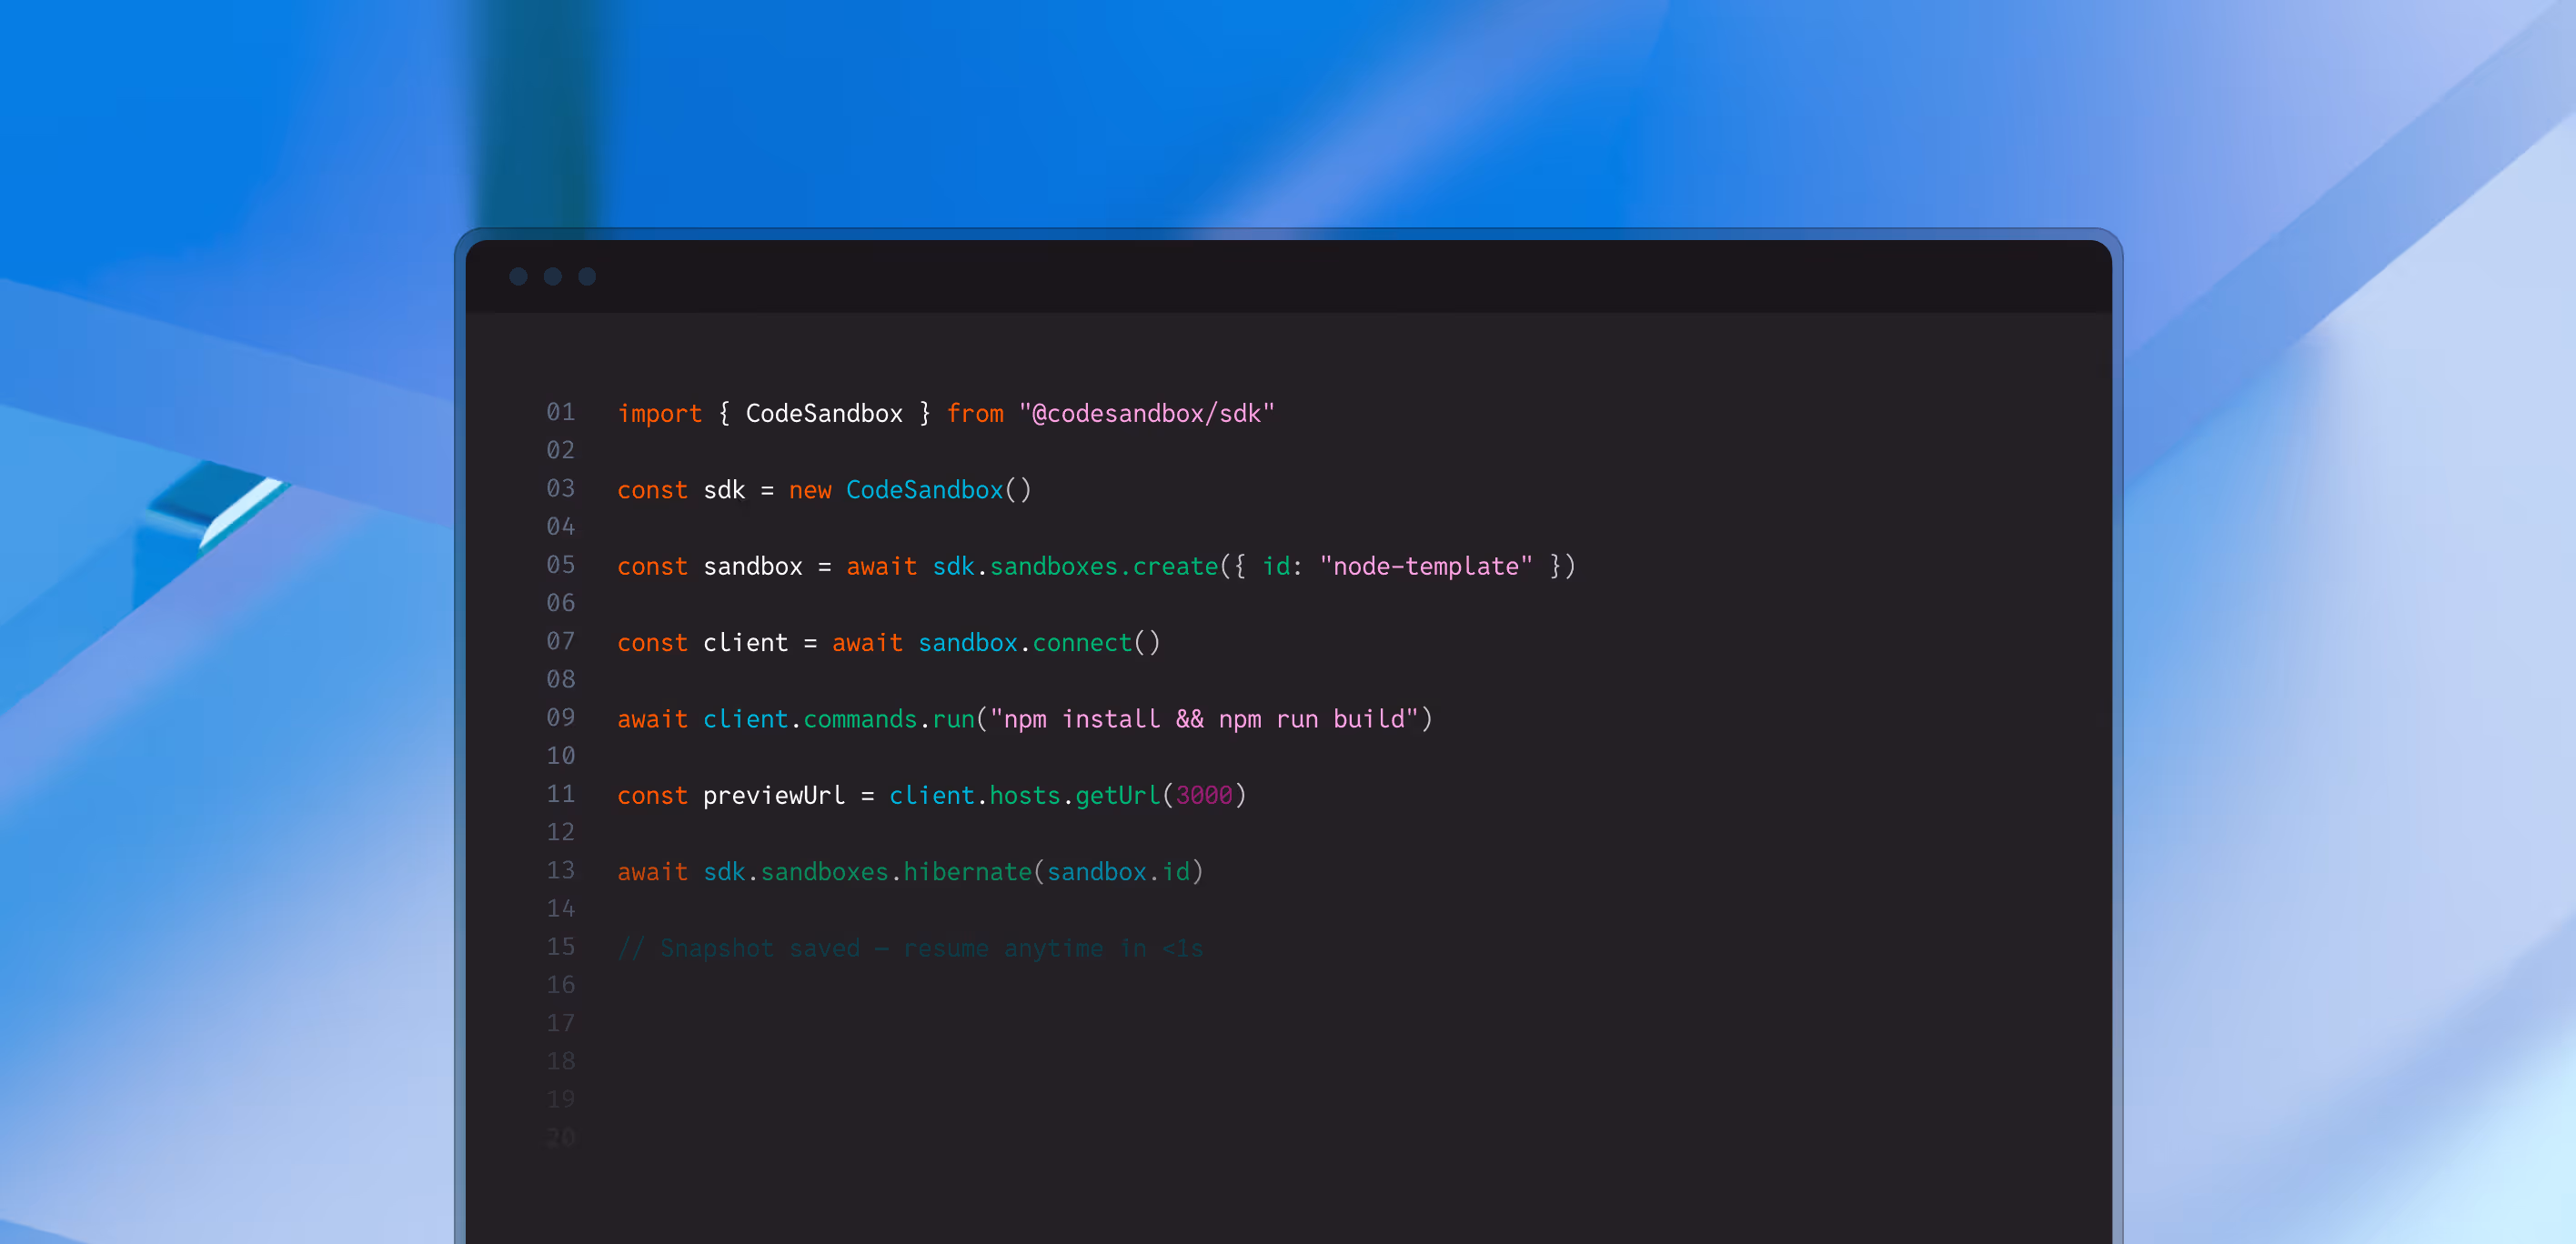Click the third window control dot
The image size is (2576, 1244).
(x=587, y=276)
